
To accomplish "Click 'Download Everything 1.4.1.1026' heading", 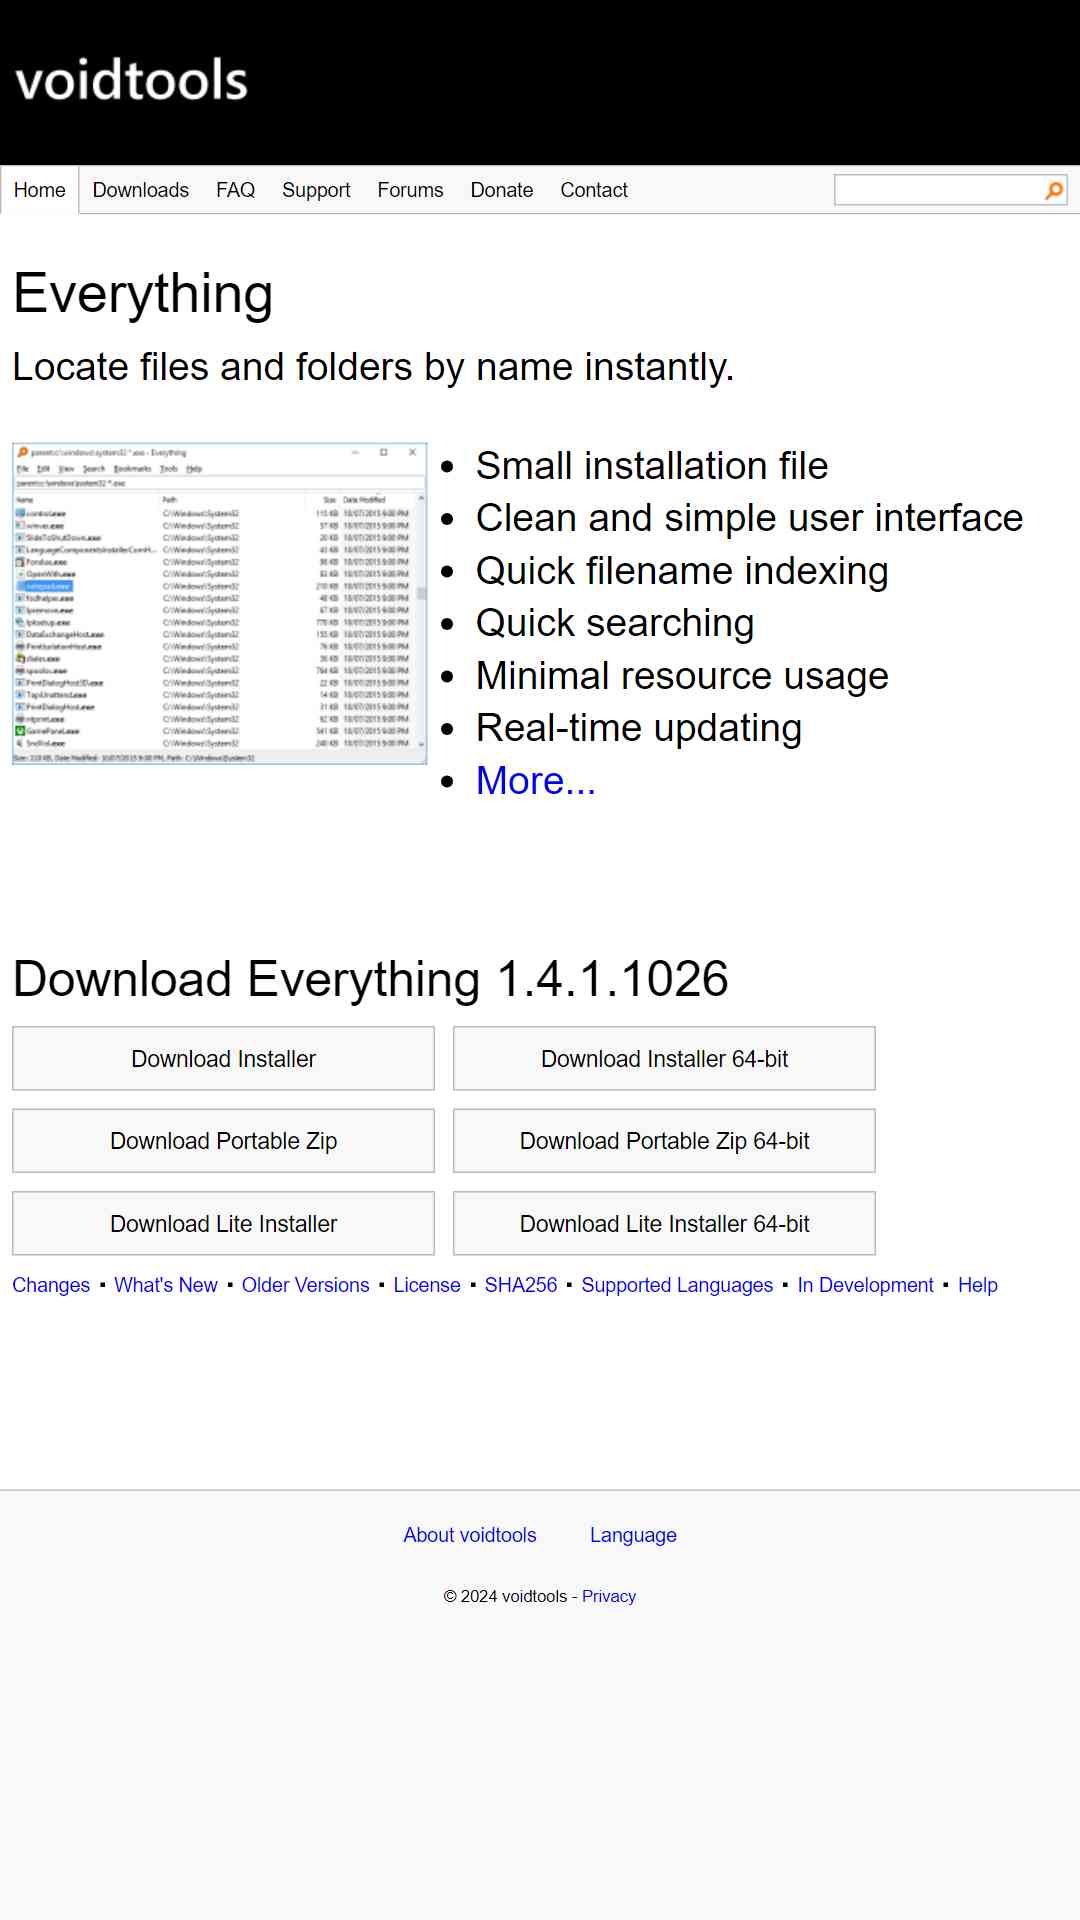I will [x=371, y=979].
